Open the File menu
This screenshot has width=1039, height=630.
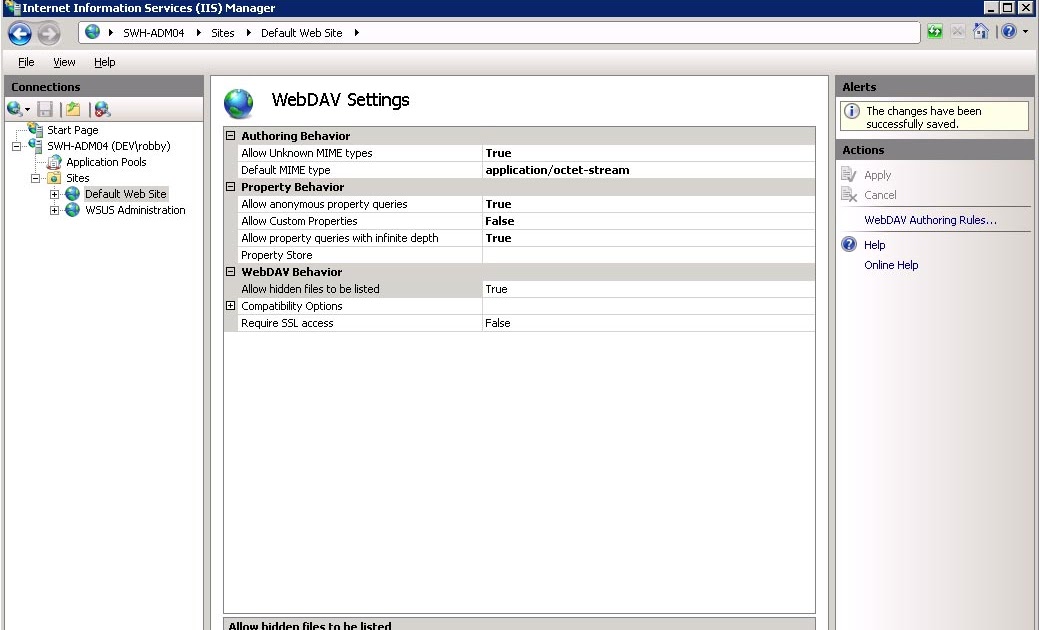click(27, 62)
